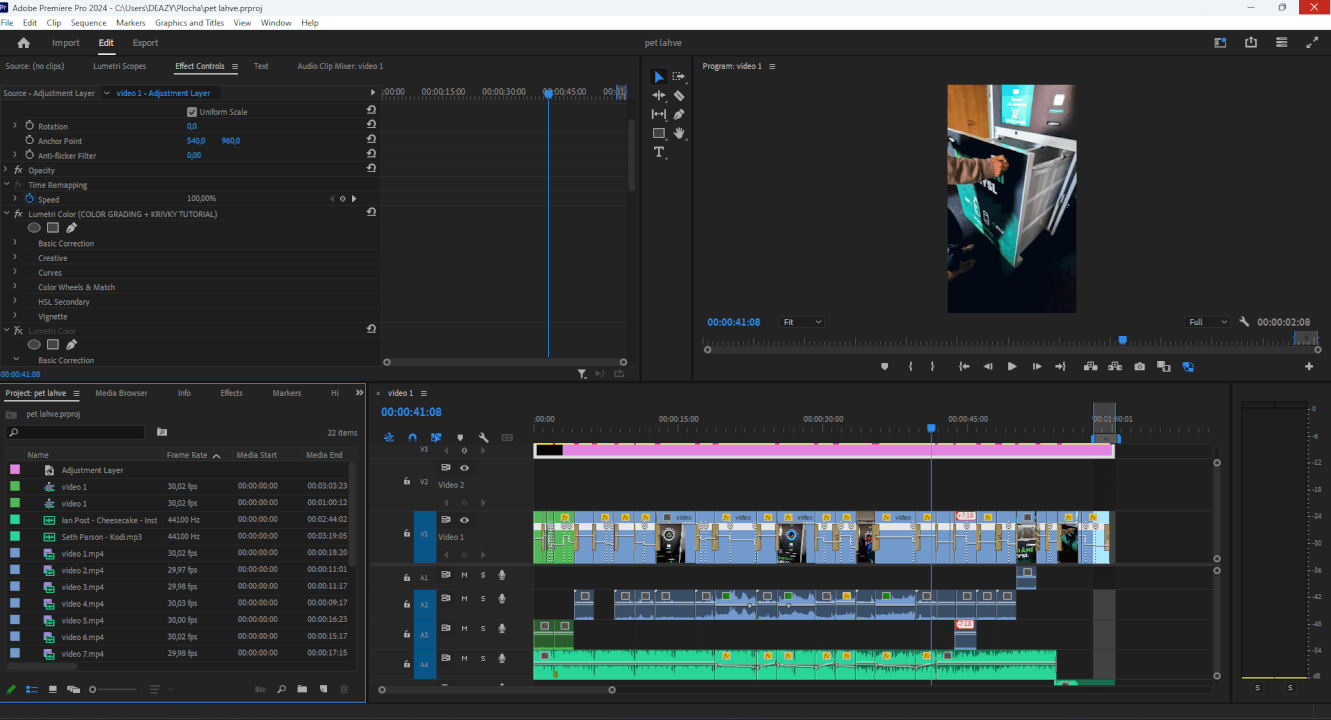Uncheck the Uniform Scale checkbox

(x=192, y=111)
